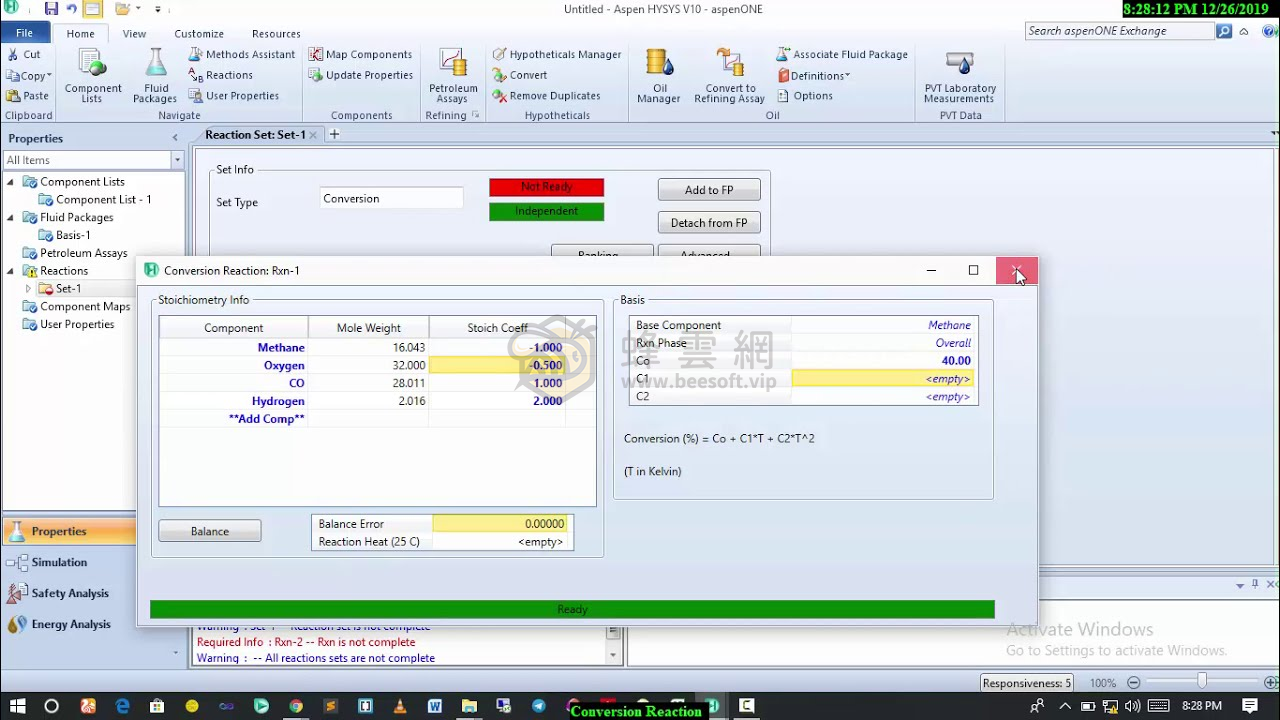Click Associate Fluid Package

click(x=842, y=54)
